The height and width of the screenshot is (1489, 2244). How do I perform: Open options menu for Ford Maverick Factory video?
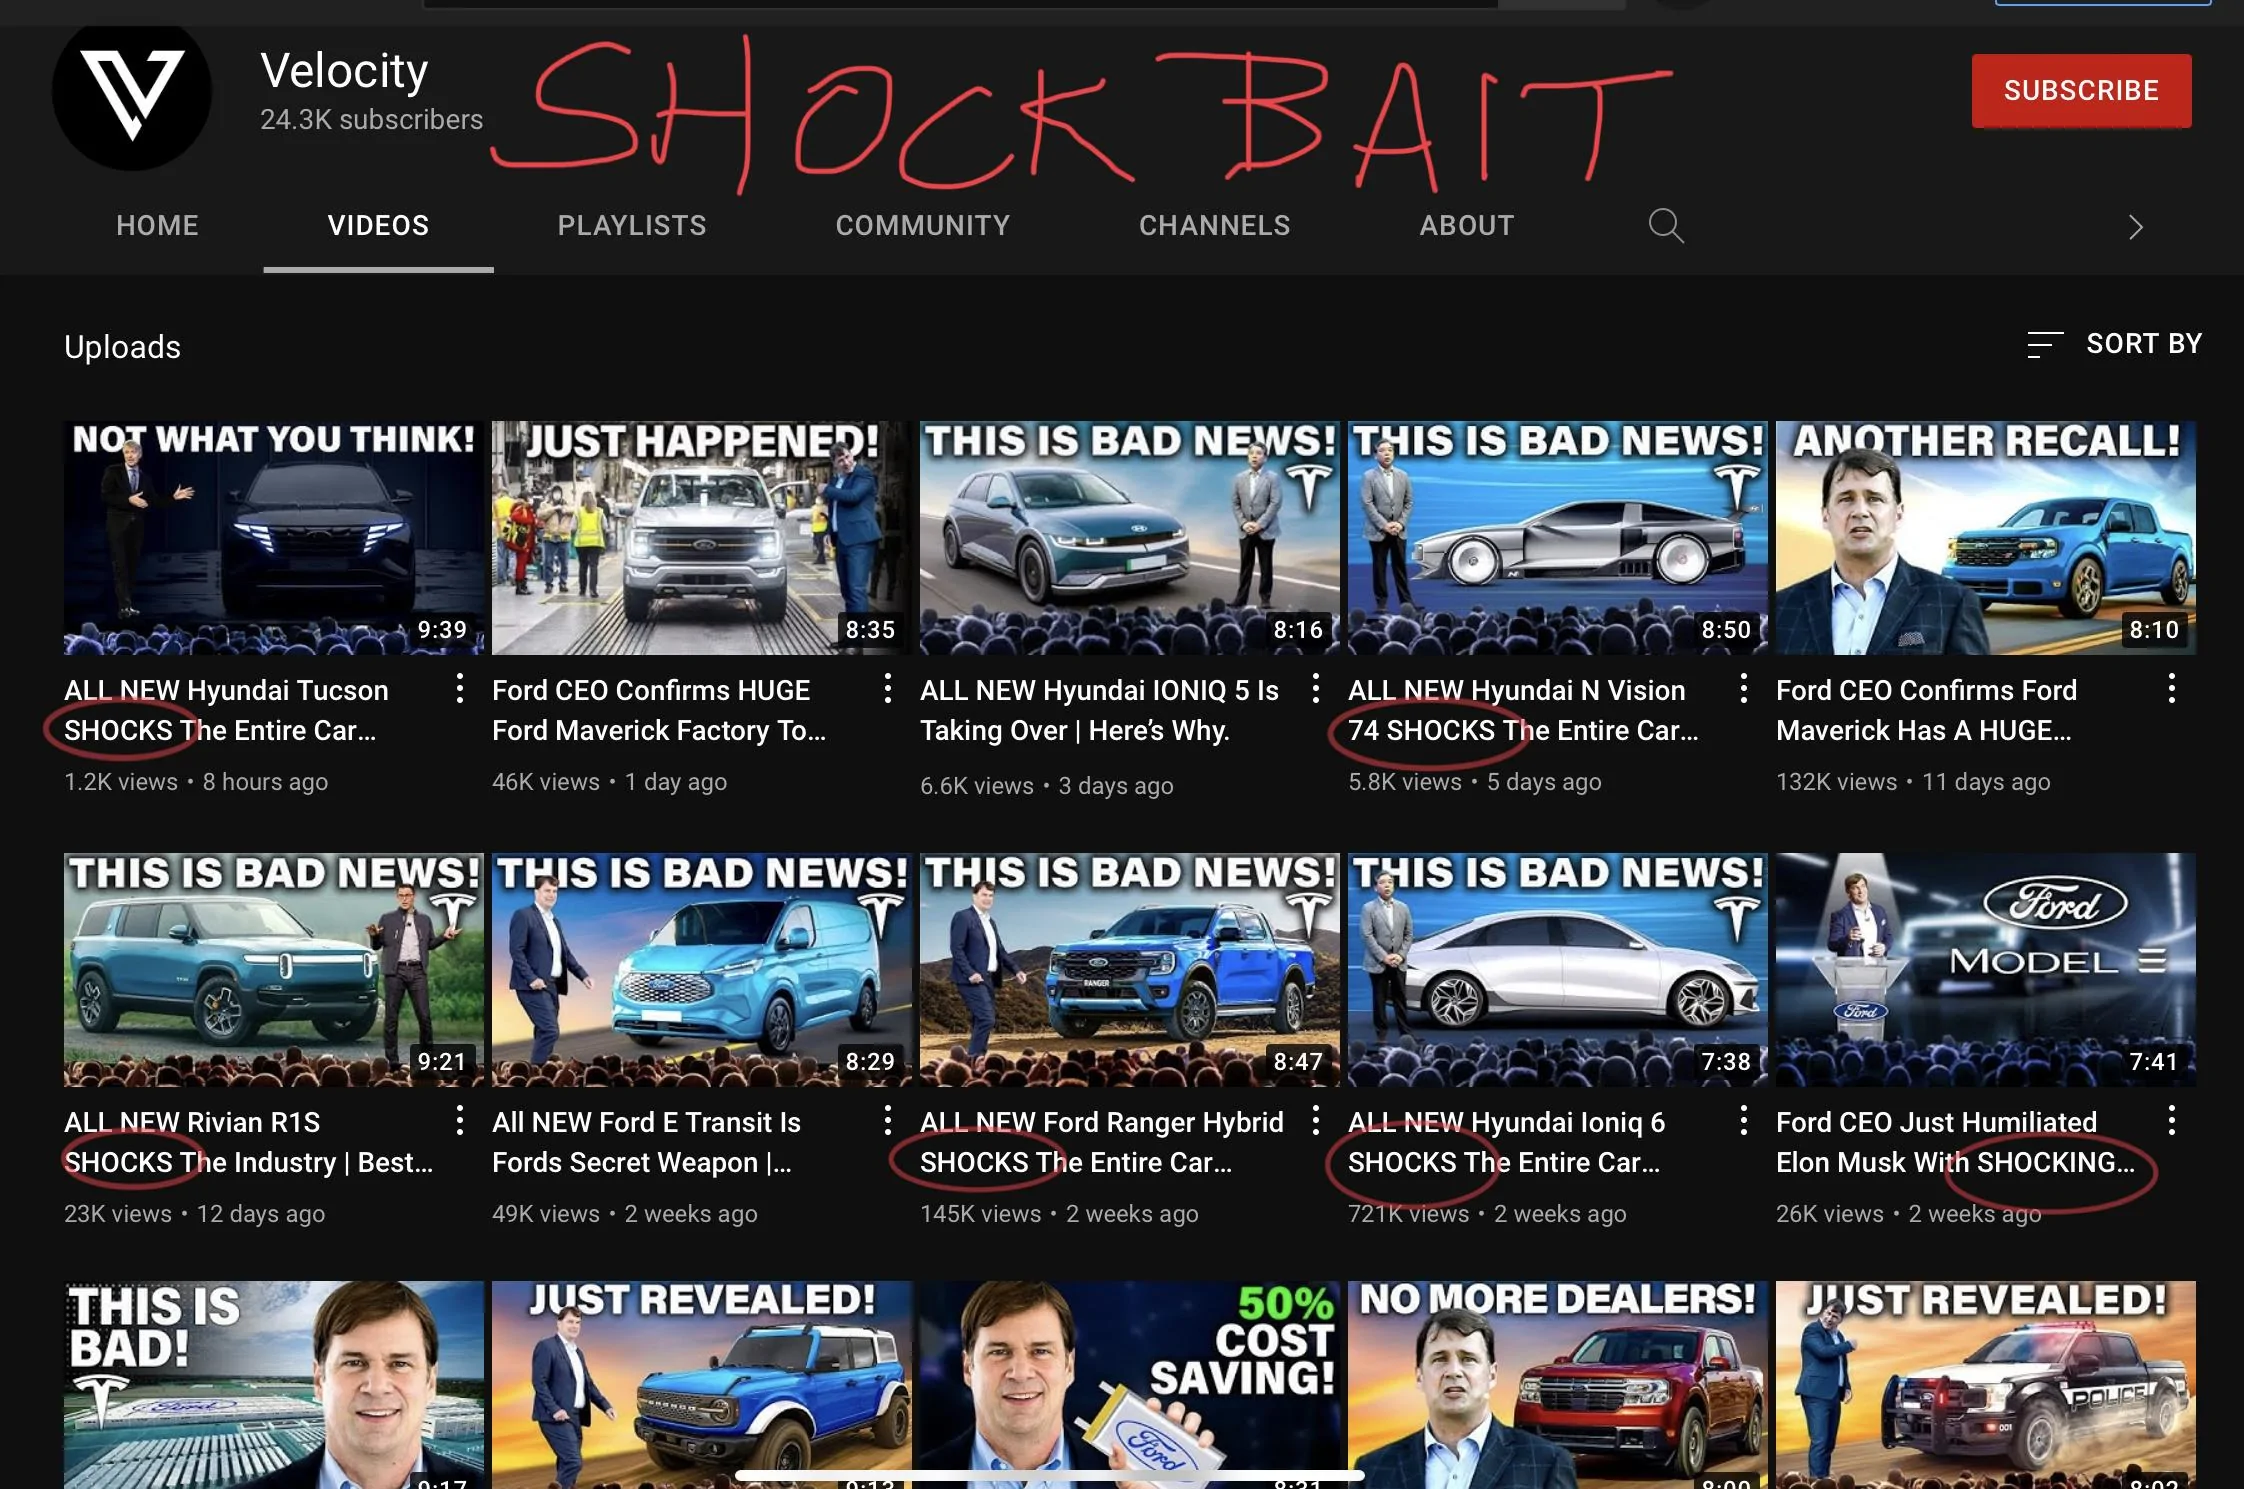click(887, 688)
